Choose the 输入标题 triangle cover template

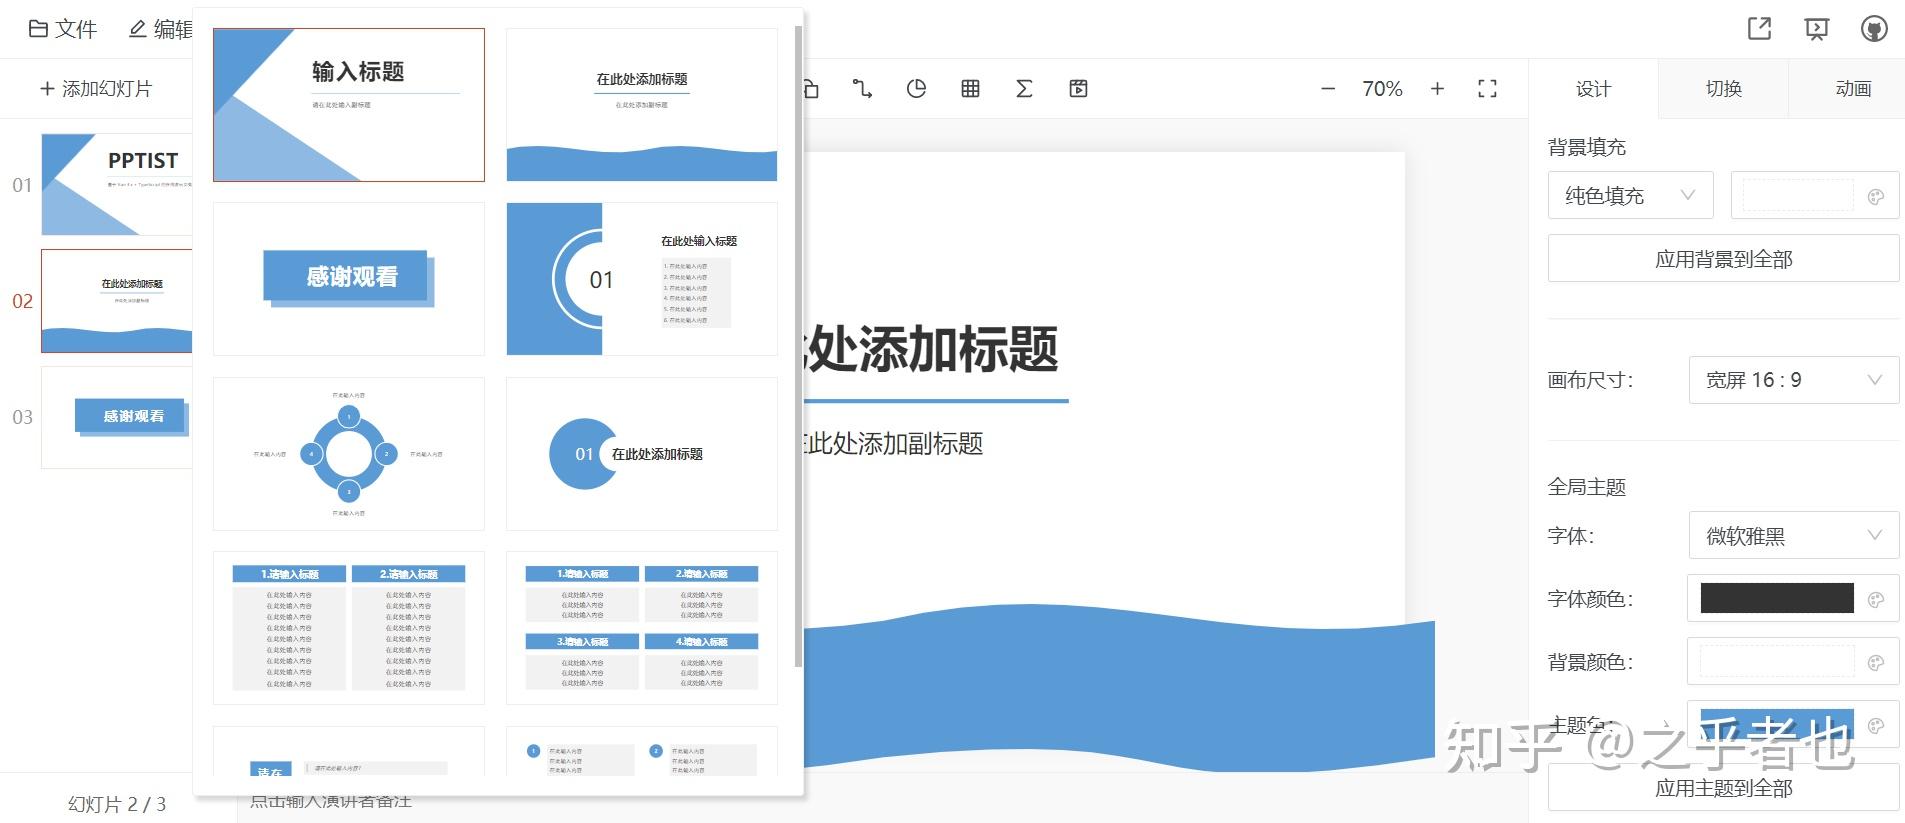click(x=349, y=105)
